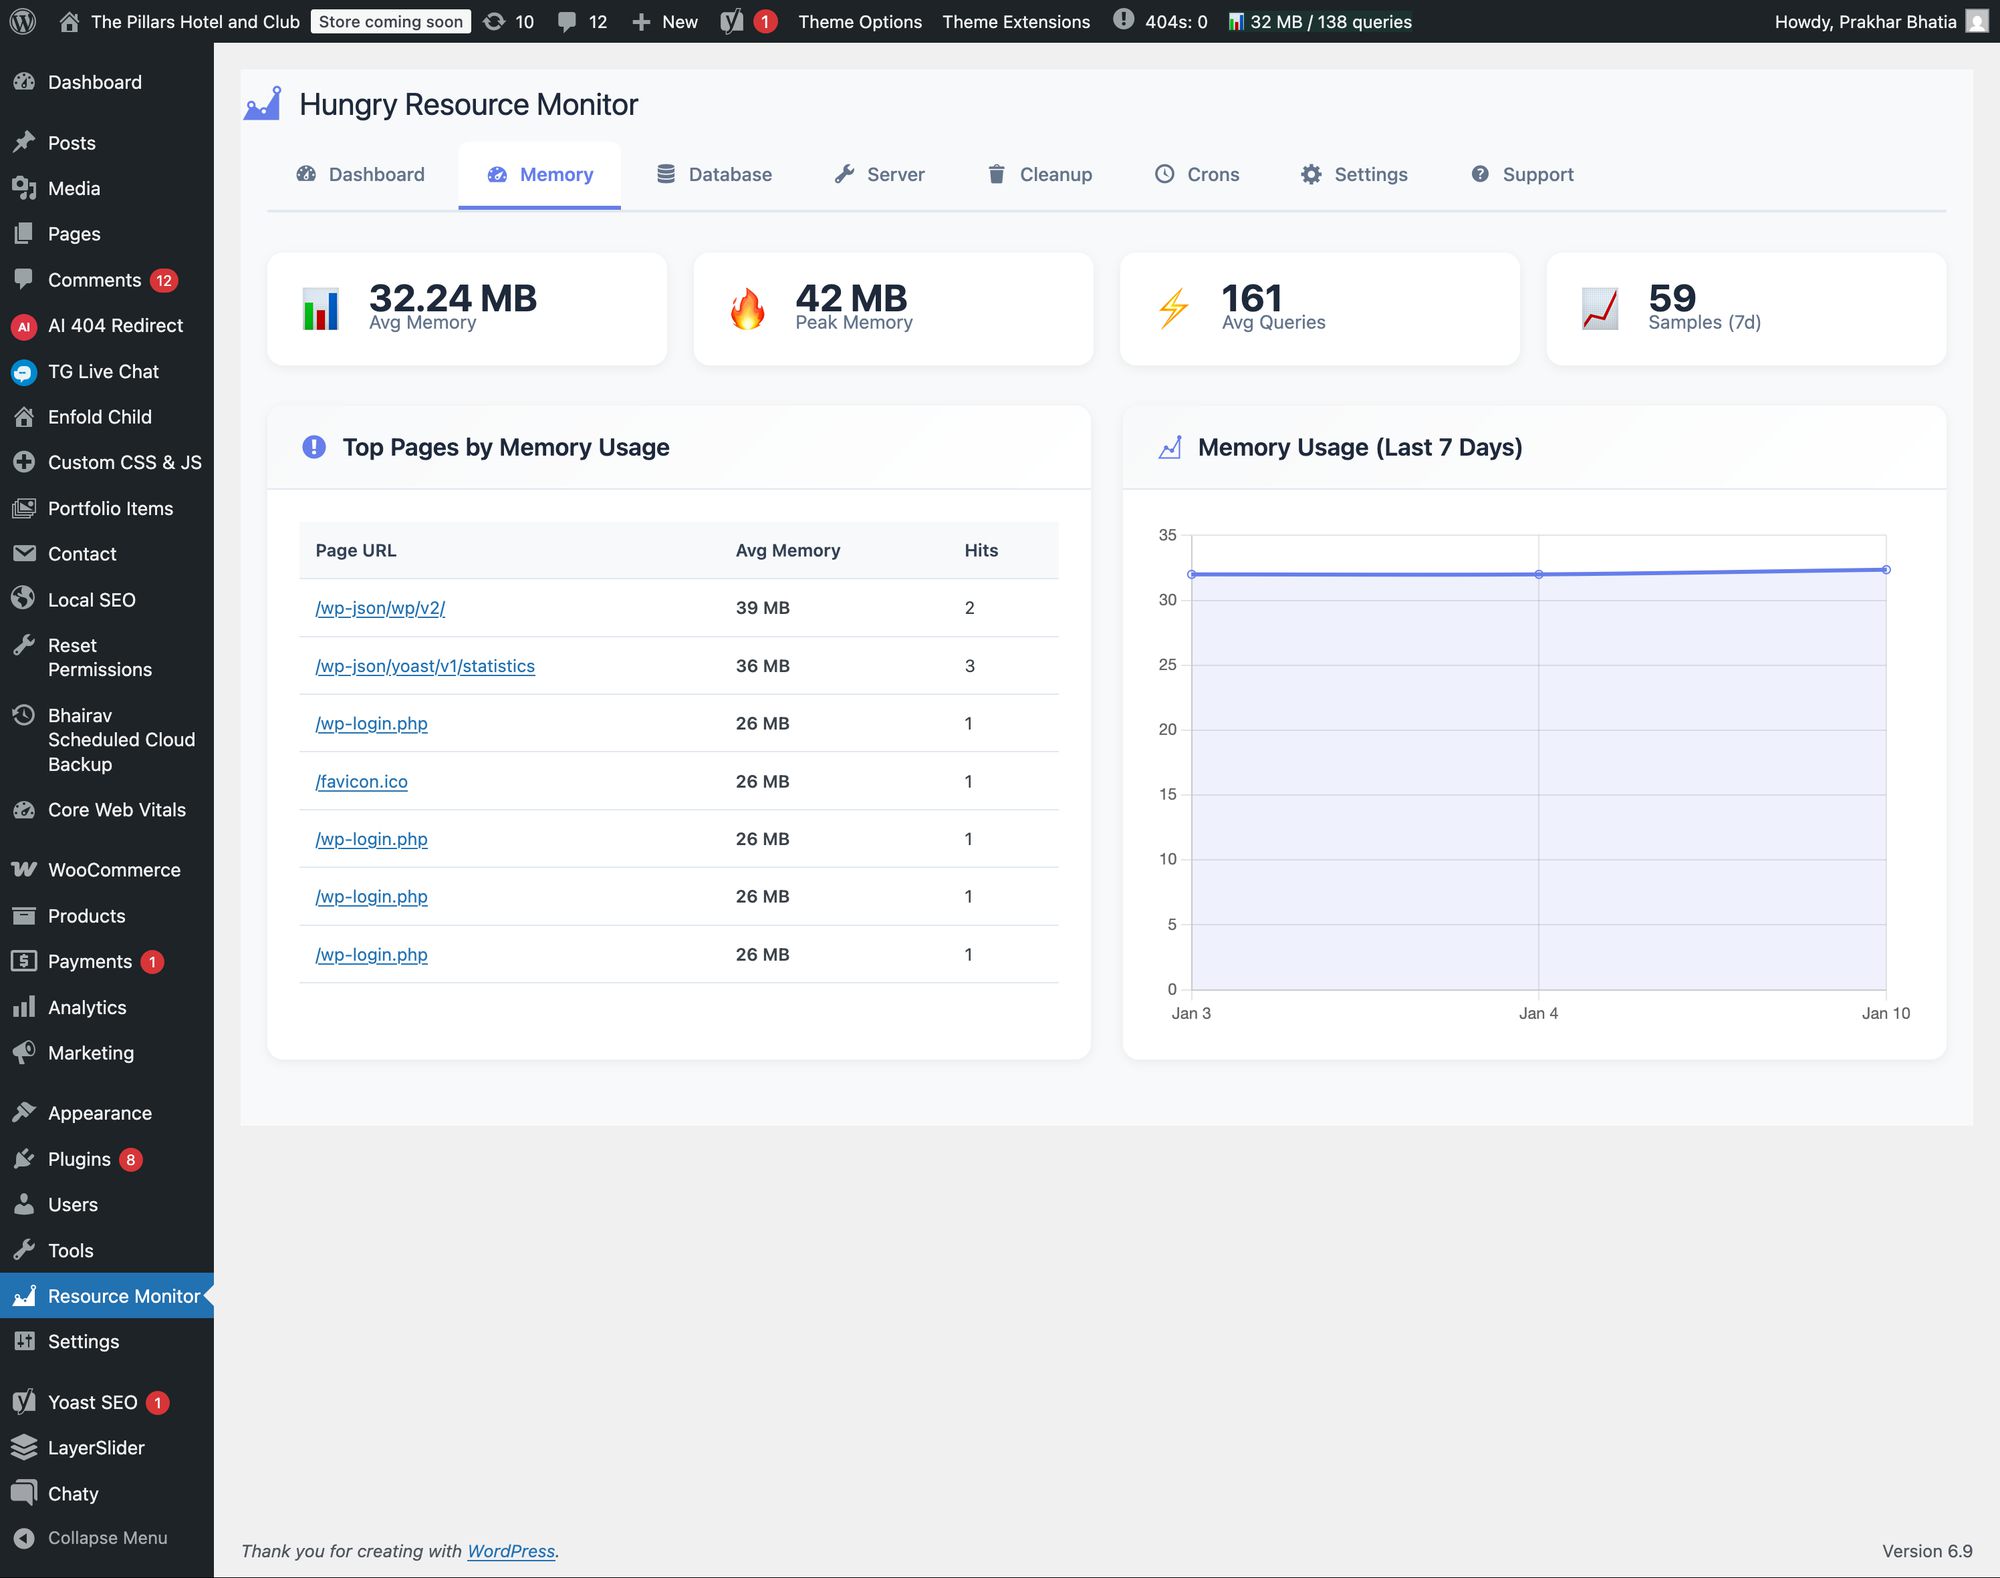
Task: Open the /wp-json/yoast/v1/statistics link
Action: [x=425, y=666]
